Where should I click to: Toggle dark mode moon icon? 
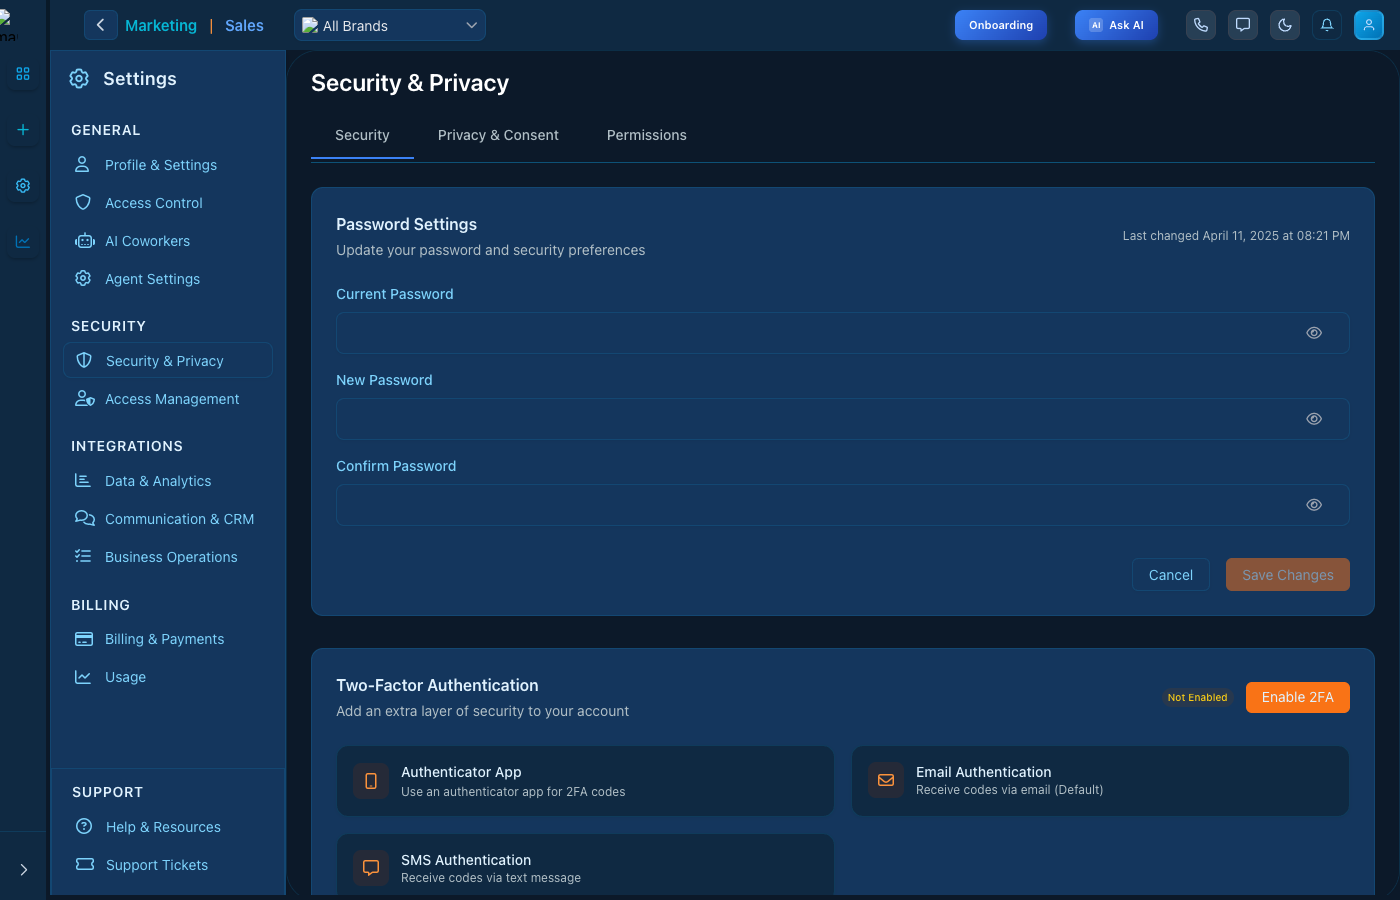pyautogui.click(x=1285, y=25)
